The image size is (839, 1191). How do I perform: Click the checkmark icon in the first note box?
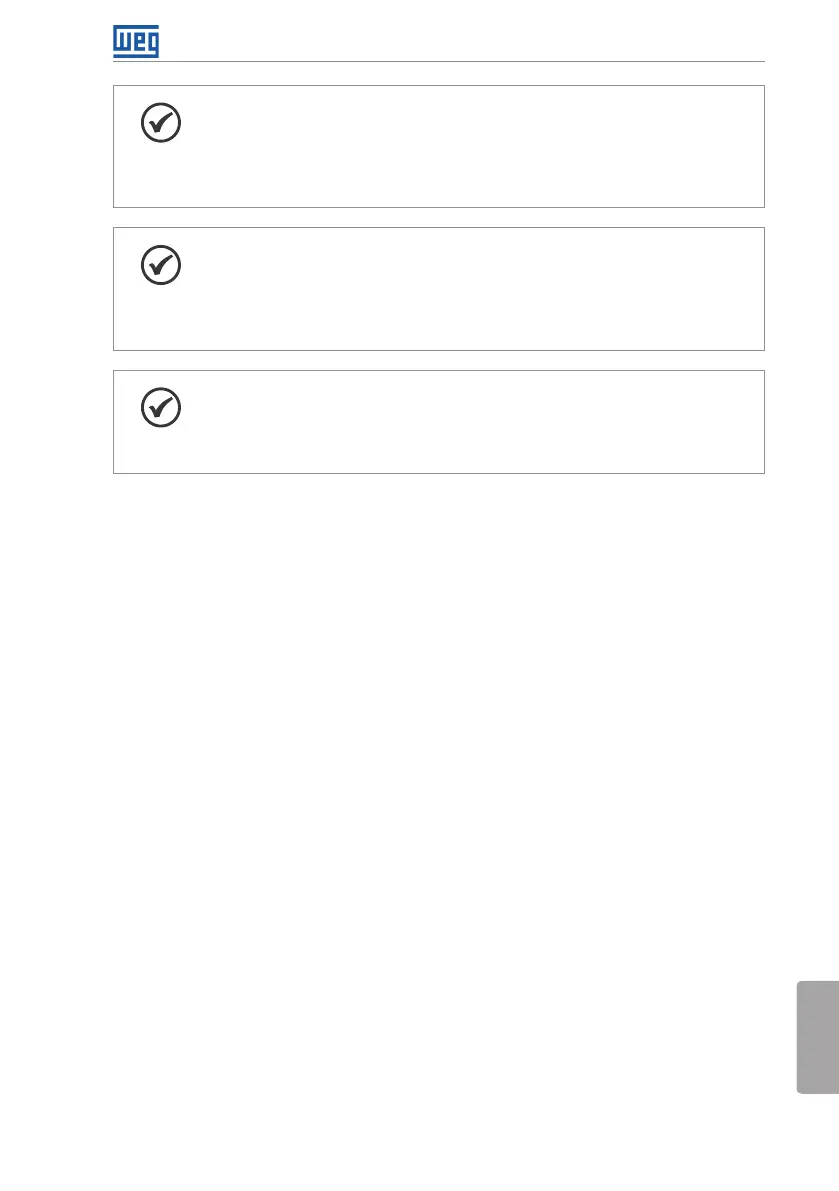(x=161, y=124)
